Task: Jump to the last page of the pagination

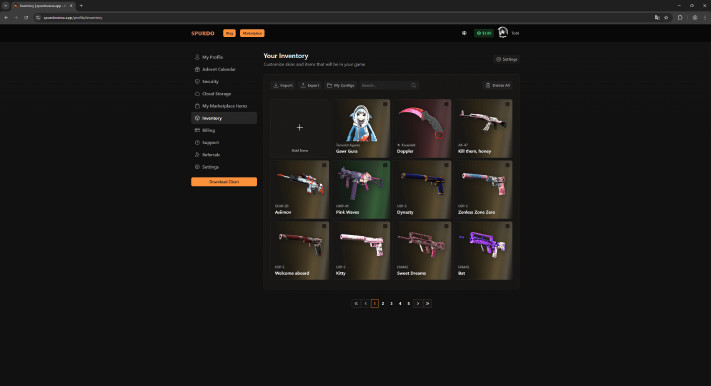Action: (x=427, y=303)
